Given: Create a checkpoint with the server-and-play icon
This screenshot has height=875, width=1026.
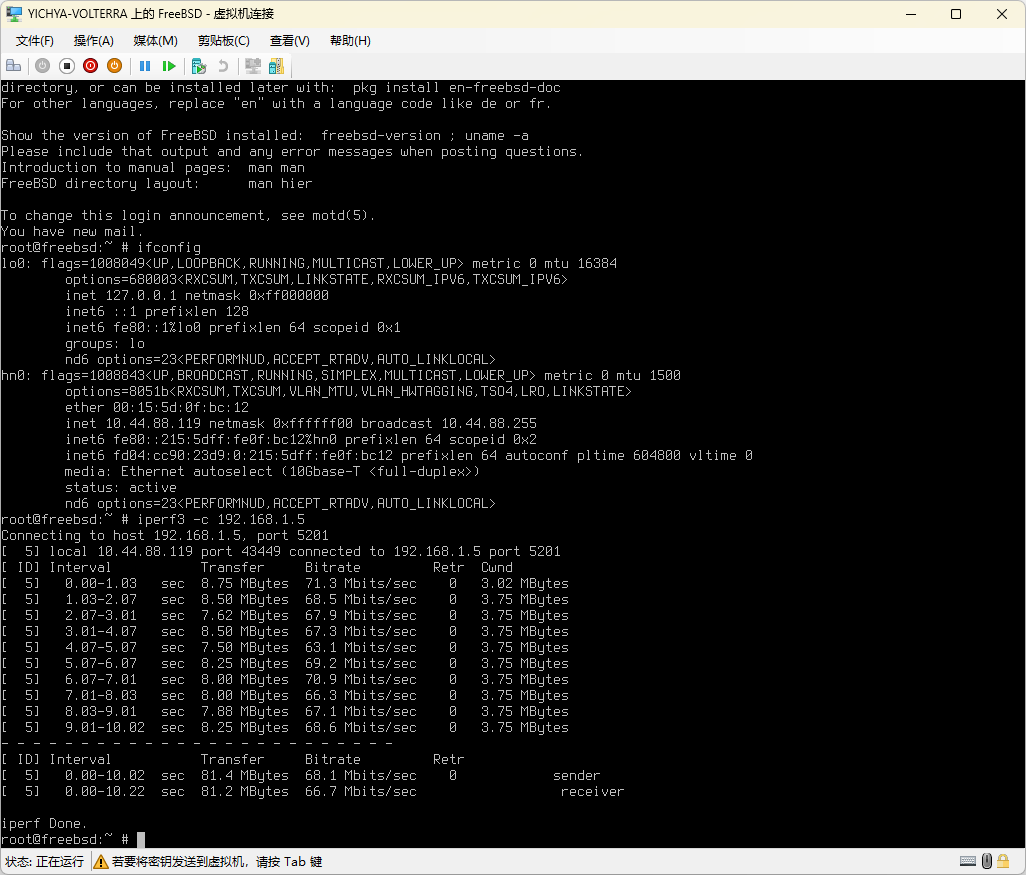Looking at the screenshot, I should (x=199, y=65).
